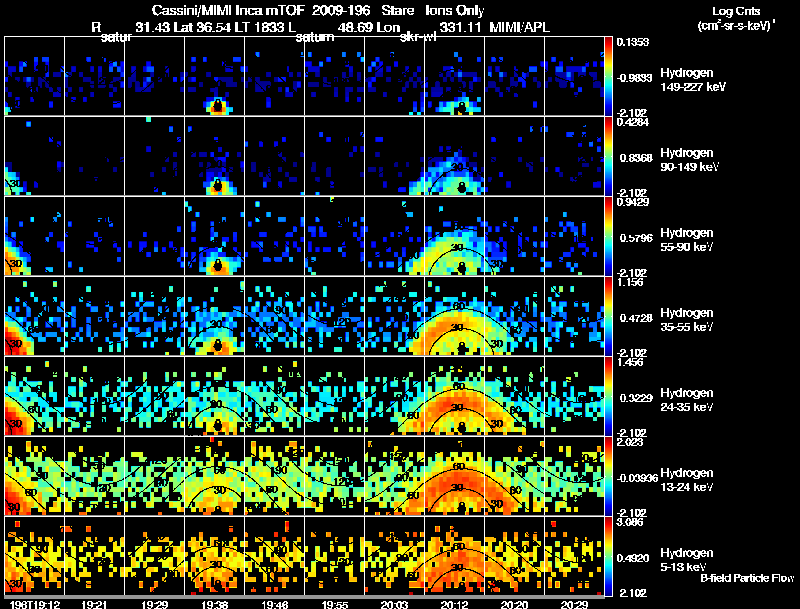This screenshot has width=800, height=609.
Task: Select the 24-35 keV image panel at 20:12
Action: click(455, 396)
